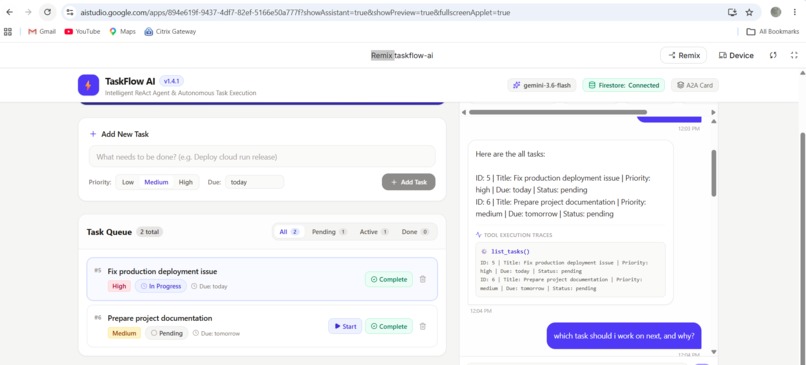This screenshot has height=365, width=806.
Task: Select Low priority
Action: coord(128,182)
